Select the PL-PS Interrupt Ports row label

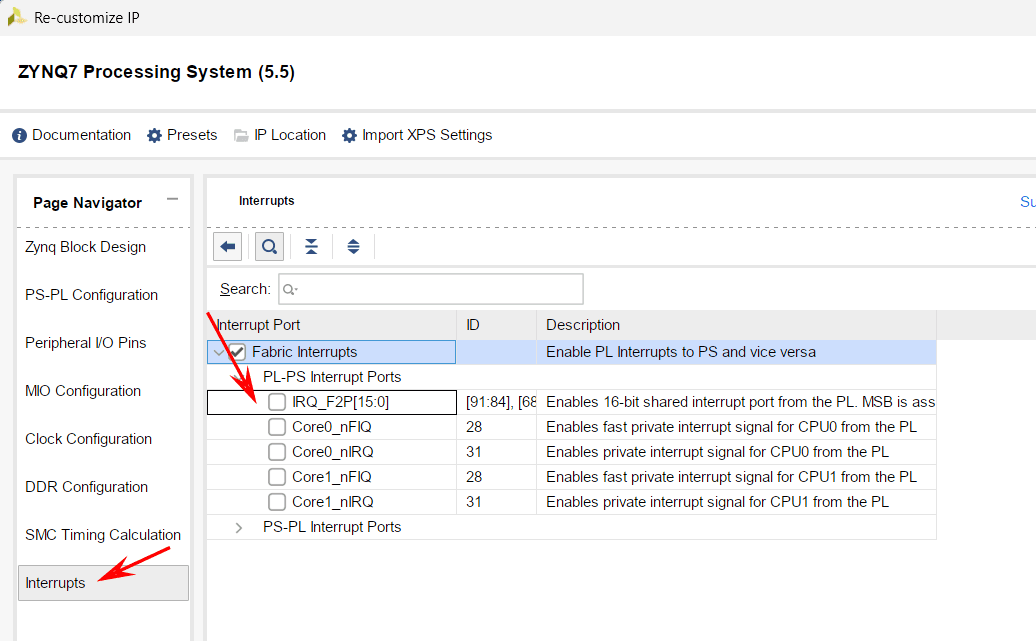pyautogui.click(x=332, y=377)
